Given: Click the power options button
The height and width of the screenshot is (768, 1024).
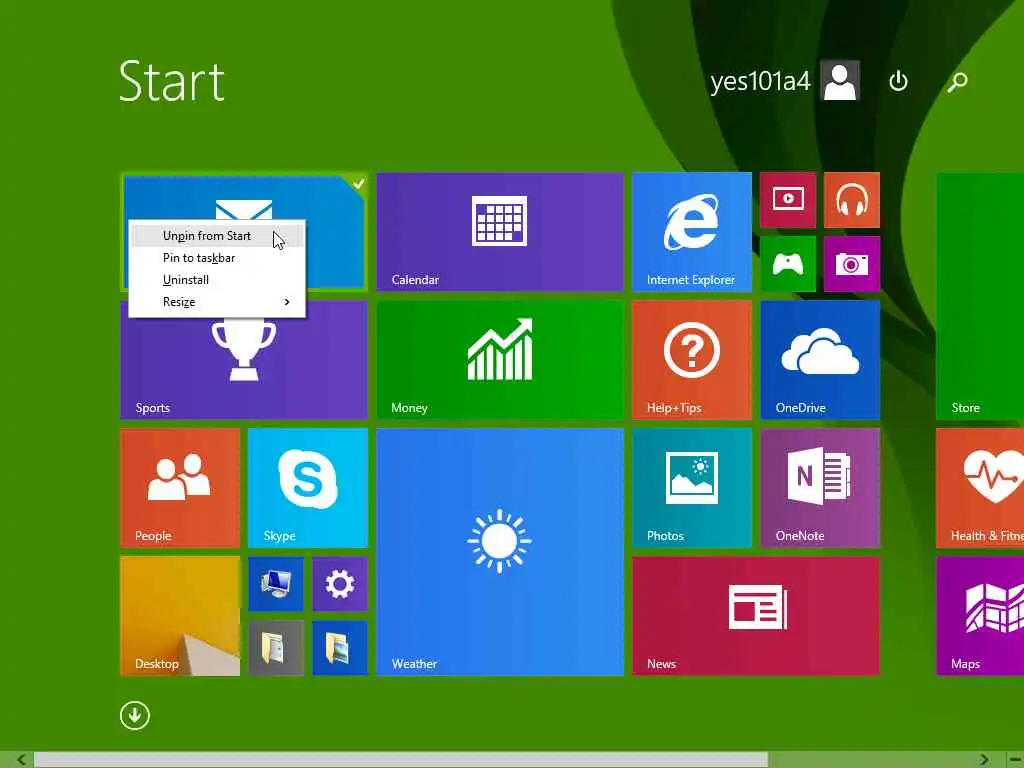Looking at the screenshot, I should click(899, 81).
